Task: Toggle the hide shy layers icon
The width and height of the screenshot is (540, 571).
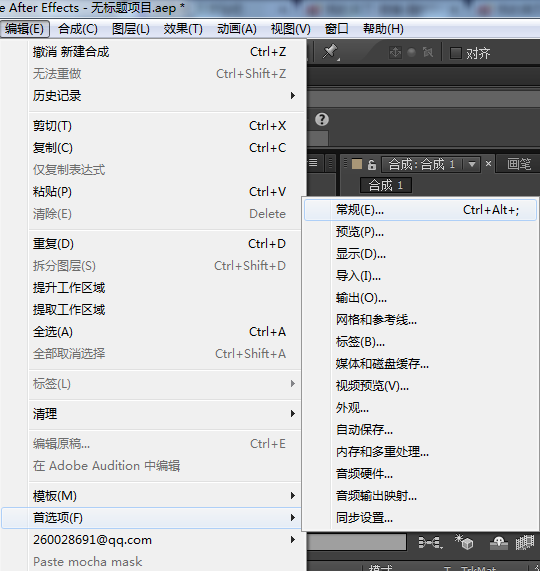Action: 498,543
